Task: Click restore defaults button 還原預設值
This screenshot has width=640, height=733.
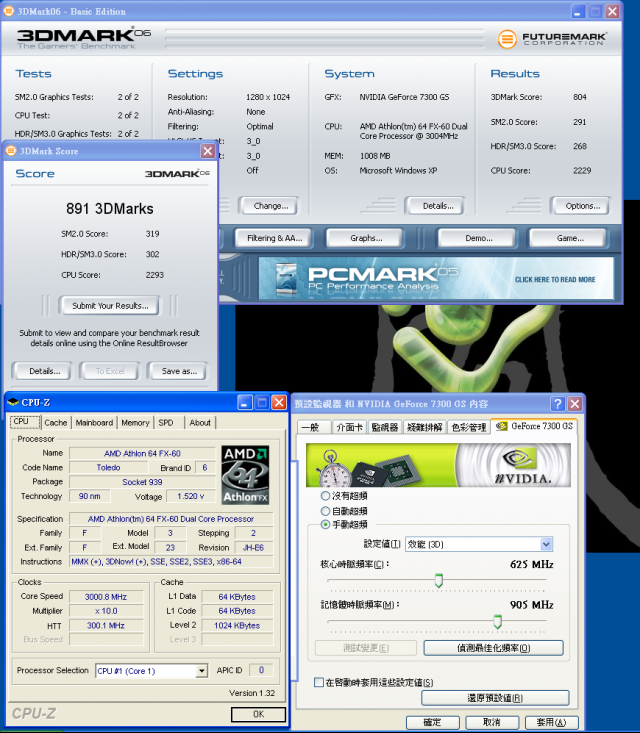Action: point(495,698)
